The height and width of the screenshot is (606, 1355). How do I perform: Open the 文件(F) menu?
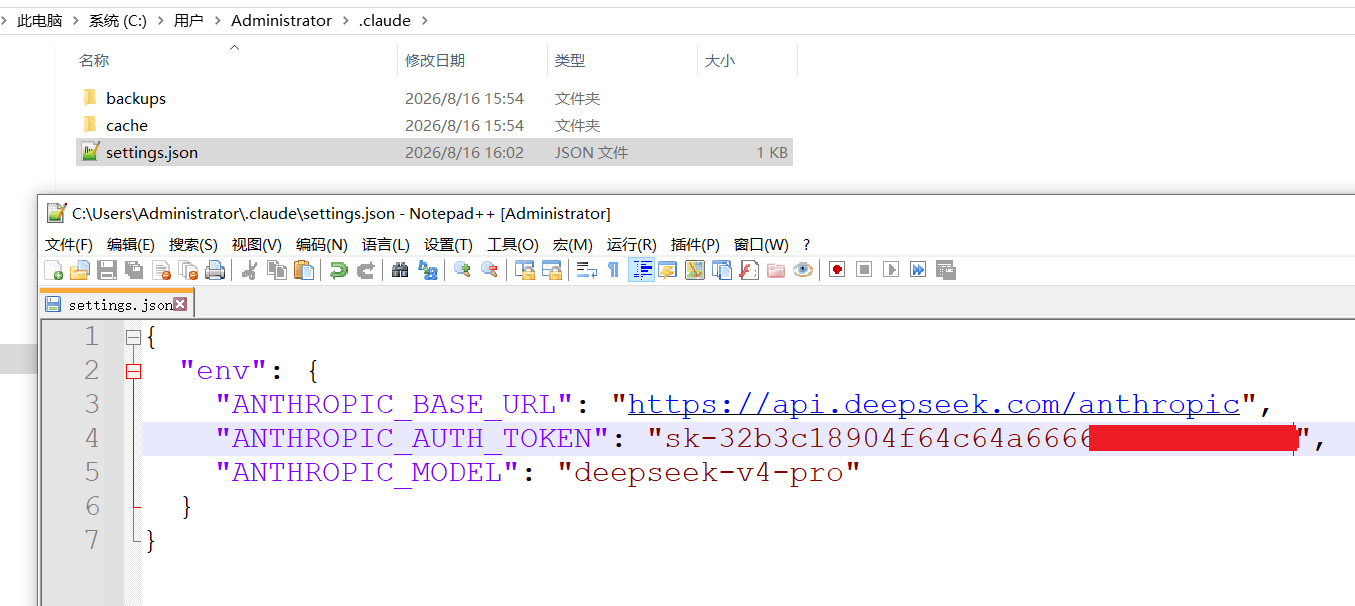69,244
